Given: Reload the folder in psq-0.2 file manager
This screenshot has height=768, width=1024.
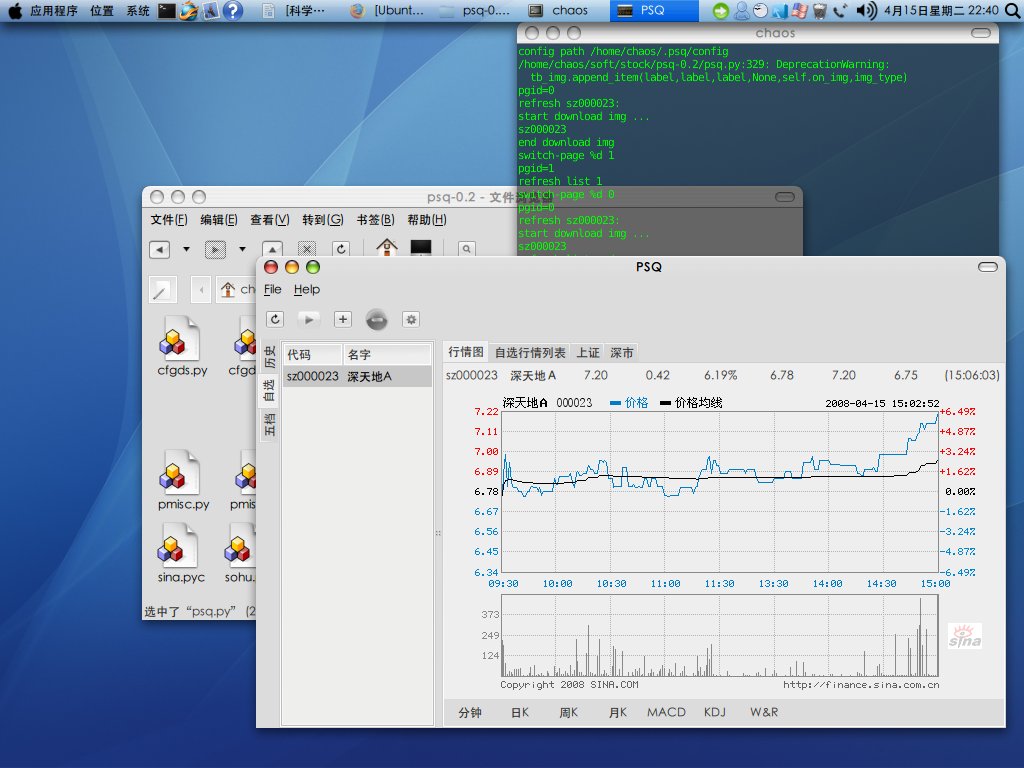Looking at the screenshot, I should coord(341,249).
